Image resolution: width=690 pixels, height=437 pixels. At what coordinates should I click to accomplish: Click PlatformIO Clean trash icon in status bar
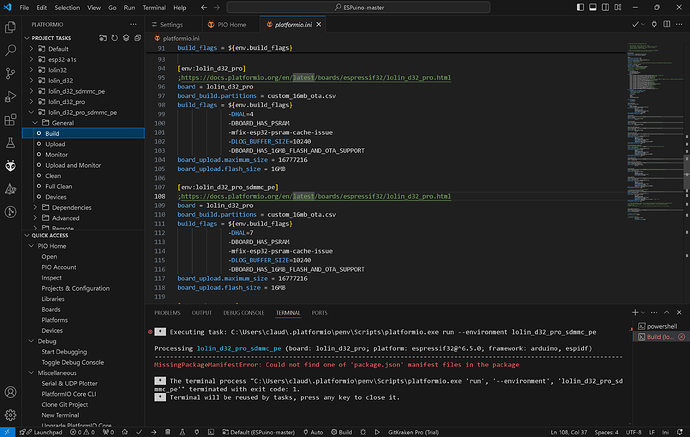point(168,432)
